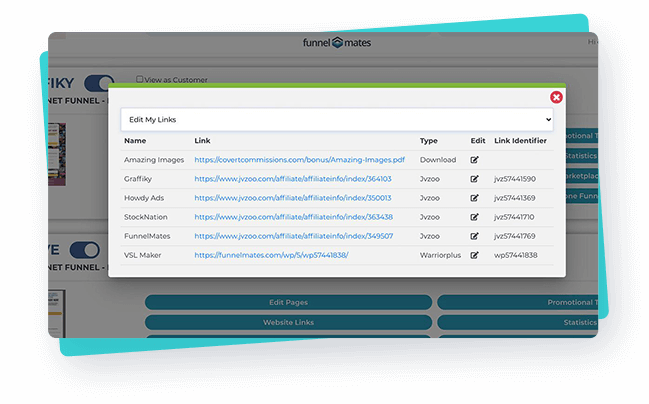649x404 pixels.
Task: Select the FunnelMates name cell
Action: (147, 236)
